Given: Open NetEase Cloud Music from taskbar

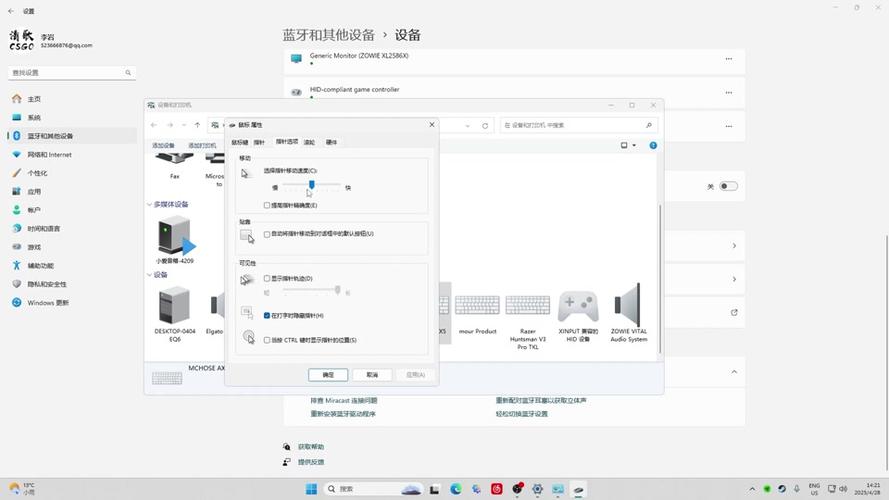Looking at the screenshot, I should pyautogui.click(x=497, y=489).
